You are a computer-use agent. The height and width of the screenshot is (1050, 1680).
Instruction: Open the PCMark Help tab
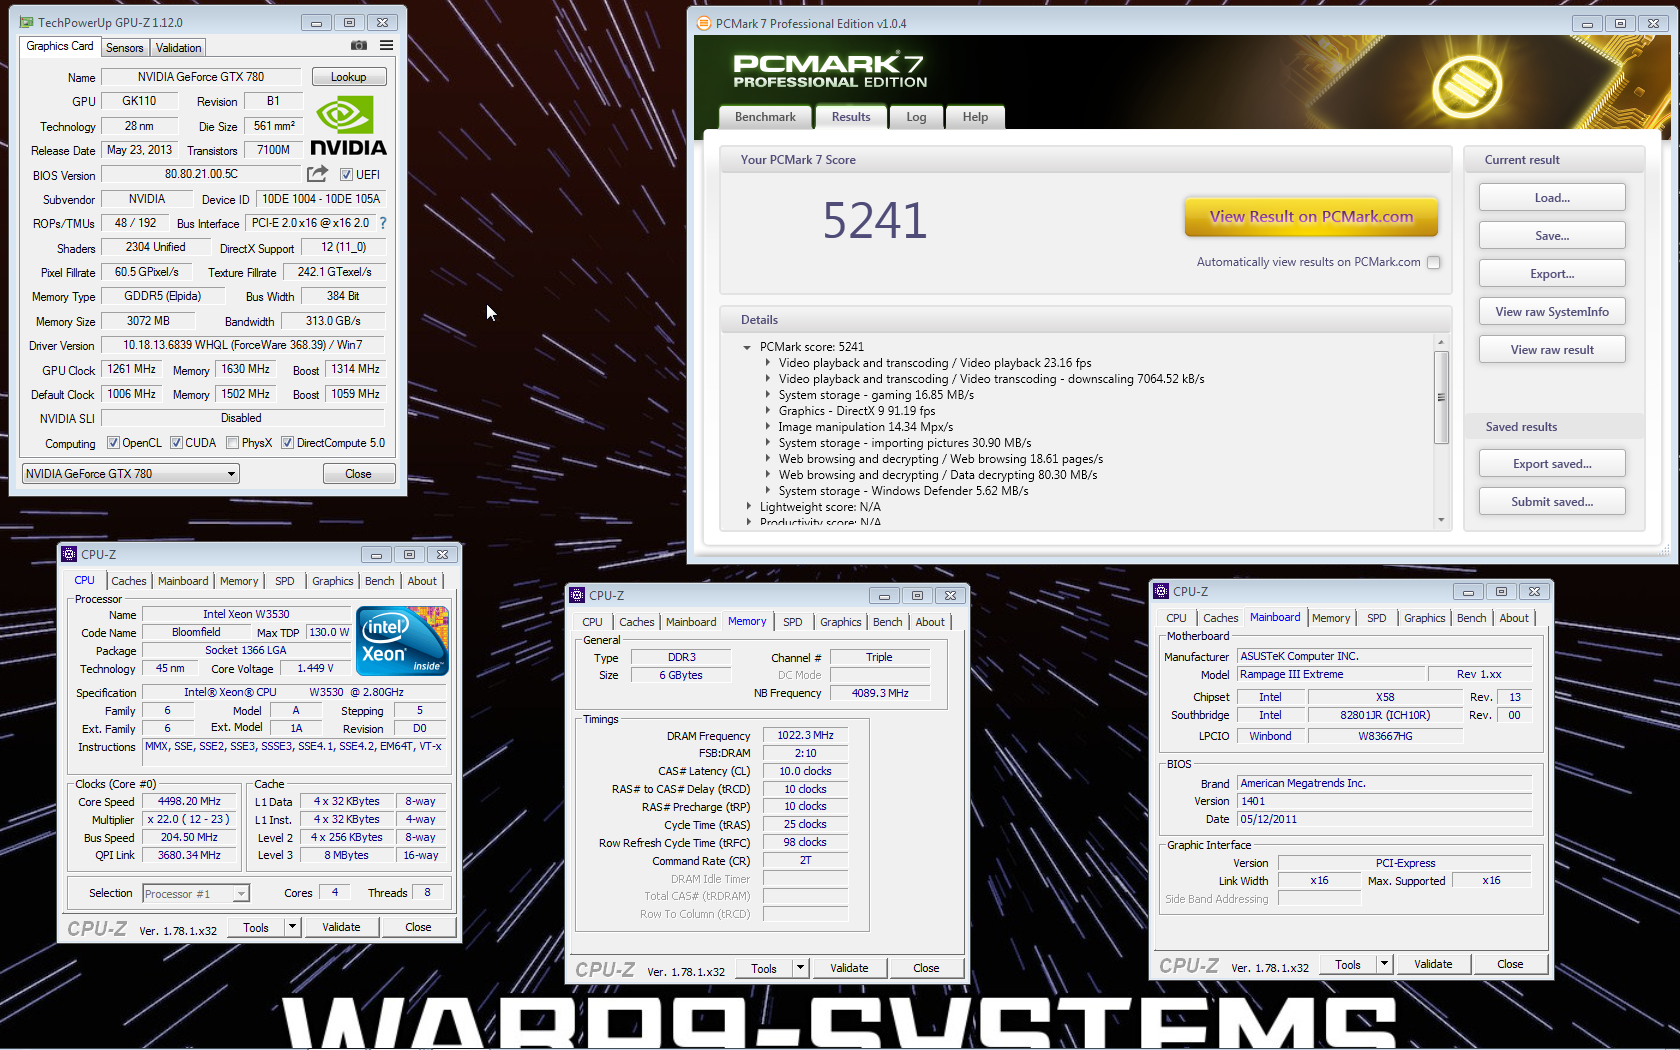coord(975,117)
